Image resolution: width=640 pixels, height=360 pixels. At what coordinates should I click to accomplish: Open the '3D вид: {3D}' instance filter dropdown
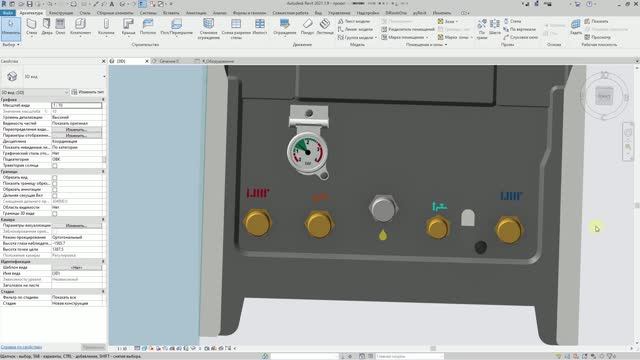(67, 93)
